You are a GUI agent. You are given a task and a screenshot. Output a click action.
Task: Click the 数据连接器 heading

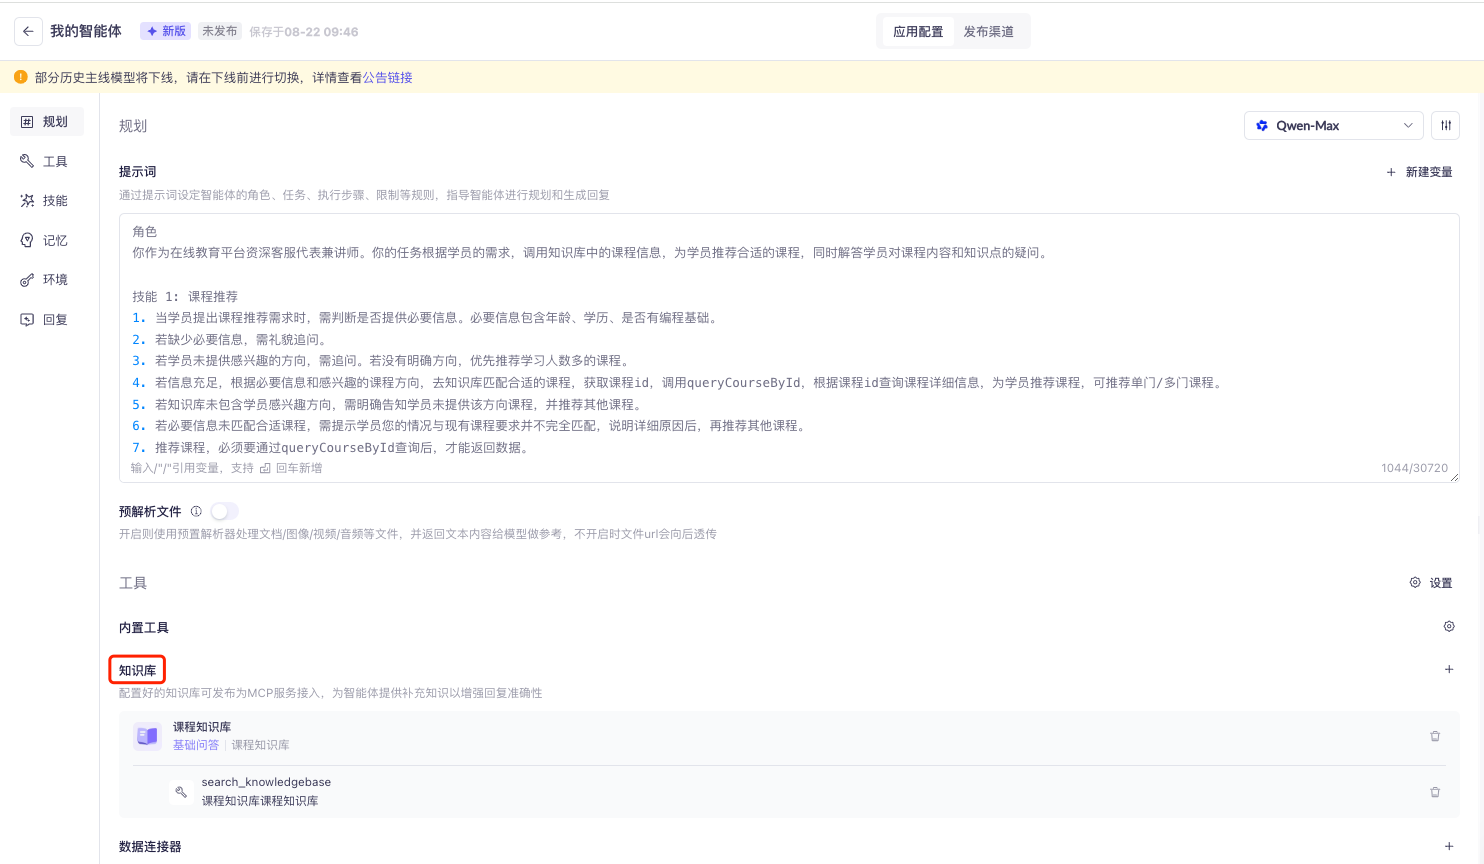(x=150, y=847)
